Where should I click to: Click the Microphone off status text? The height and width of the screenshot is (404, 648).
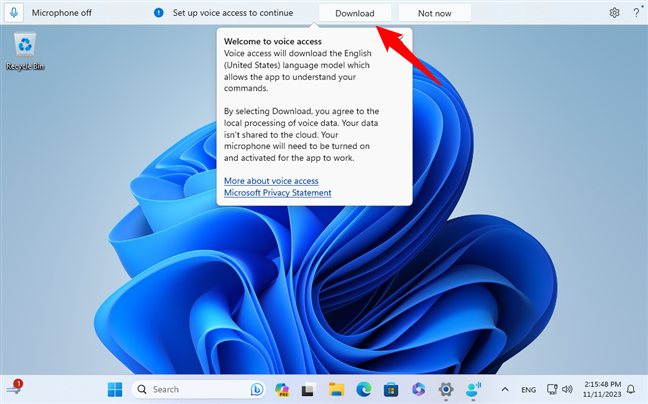(62, 13)
